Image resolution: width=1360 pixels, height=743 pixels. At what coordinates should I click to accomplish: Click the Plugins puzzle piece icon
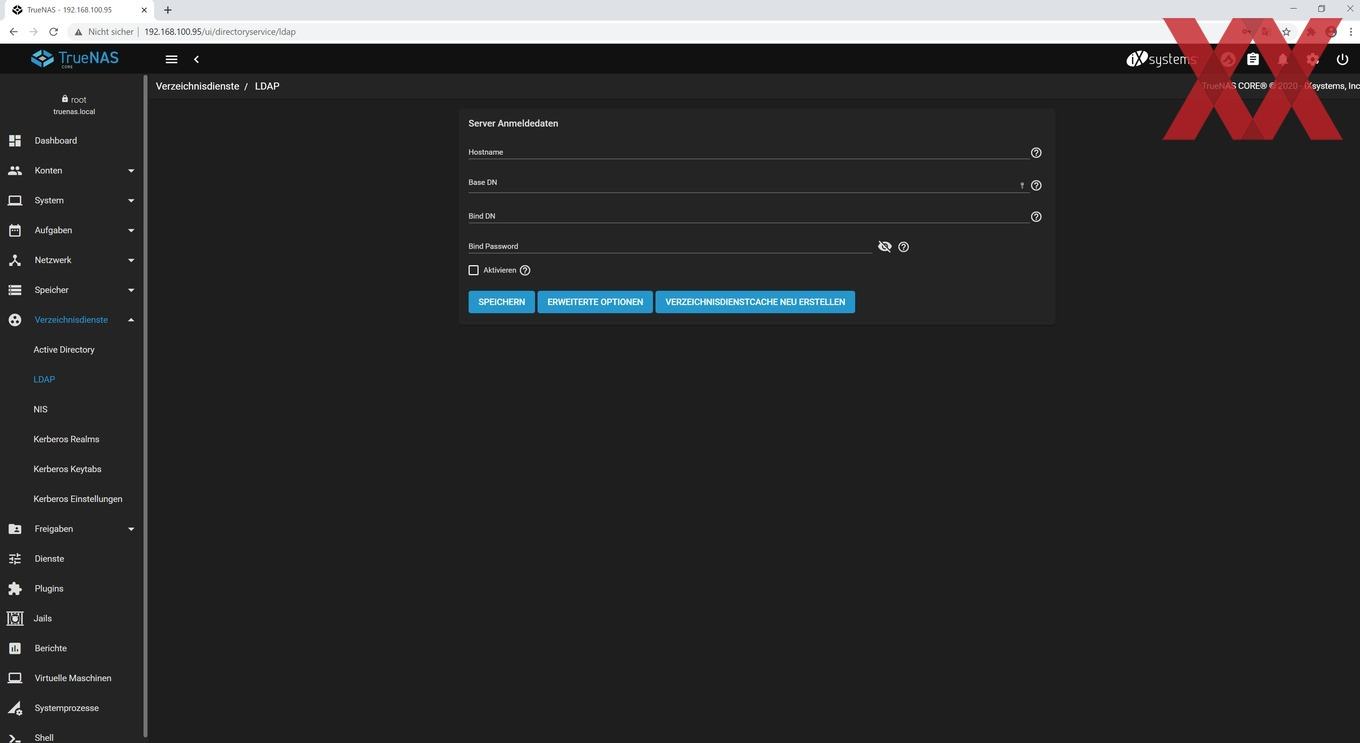(x=15, y=589)
